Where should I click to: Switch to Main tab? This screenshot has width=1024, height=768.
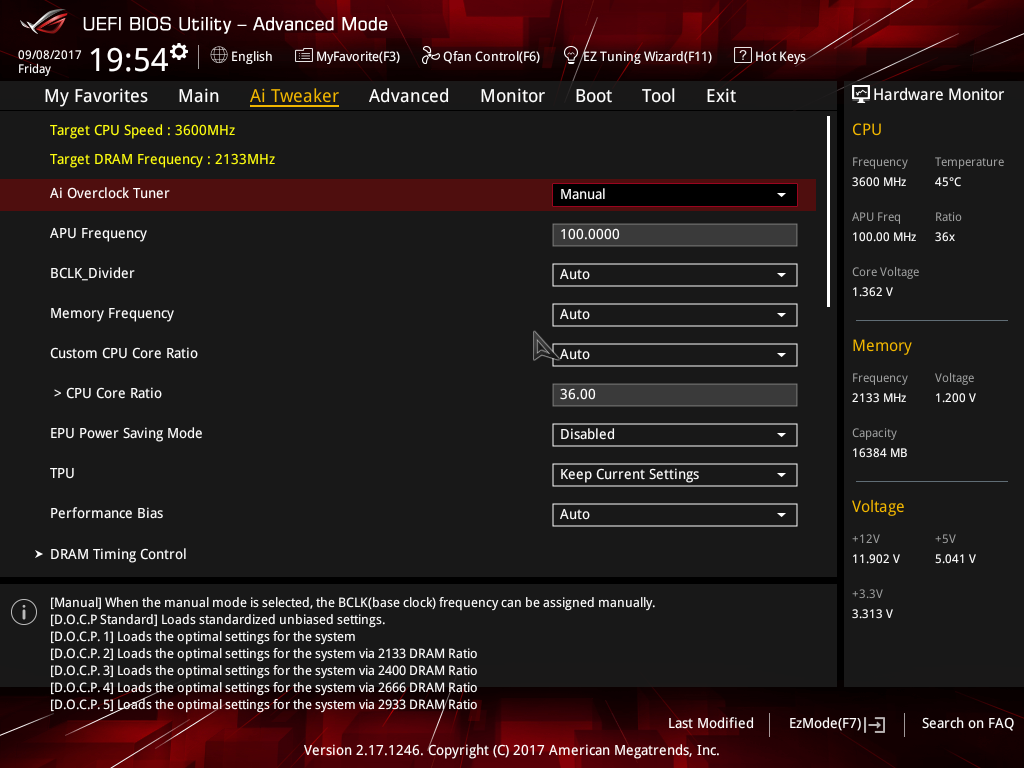coord(199,96)
